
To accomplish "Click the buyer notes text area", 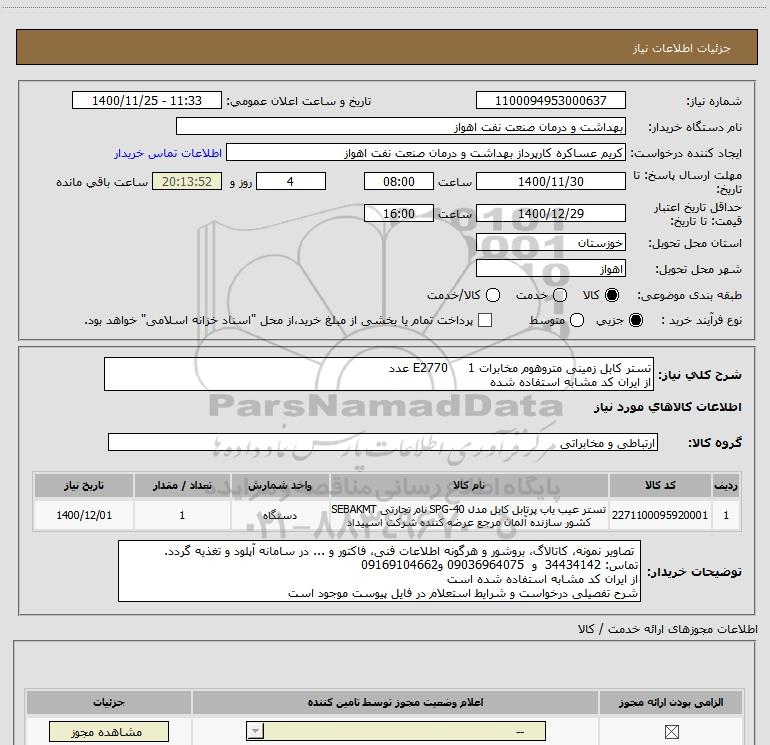I will [x=379, y=571].
